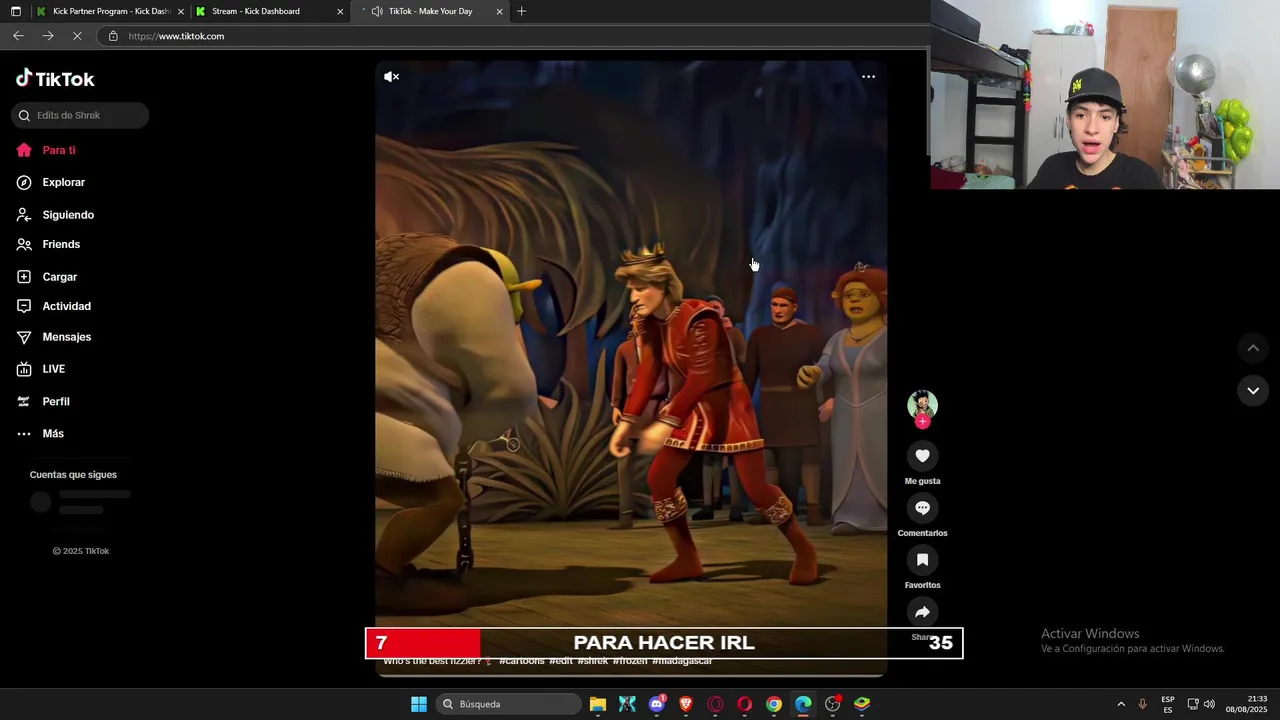The width and height of the screenshot is (1280, 720).
Task: Open File Explorer from taskbar
Action: pos(598,704)
